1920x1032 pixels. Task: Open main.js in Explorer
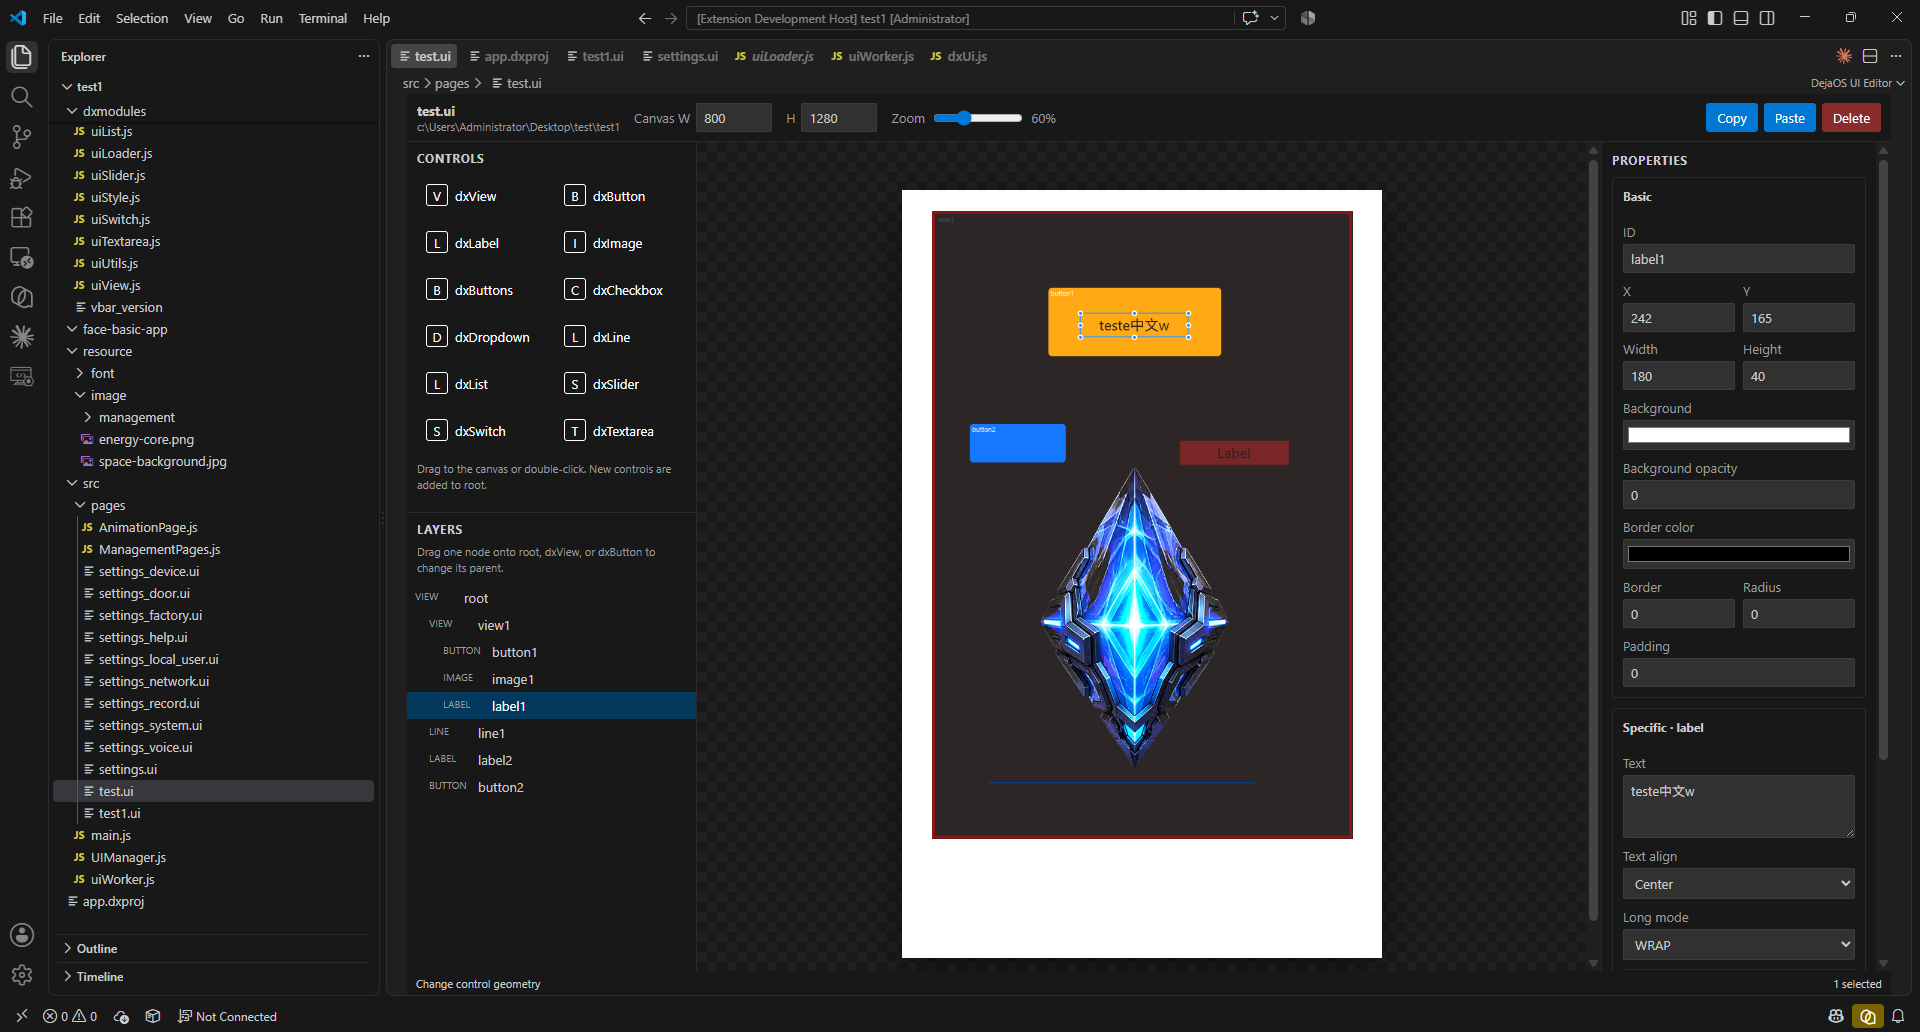click(x=110, y=835)
